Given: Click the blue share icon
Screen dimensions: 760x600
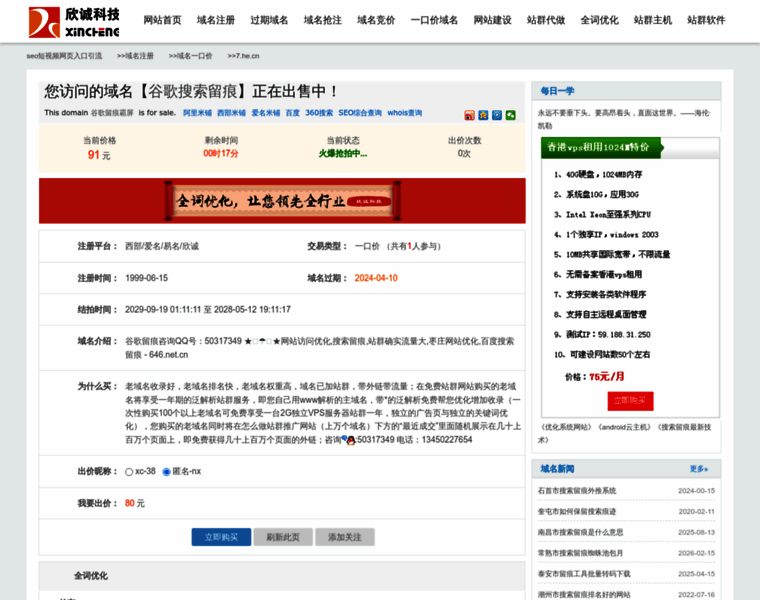Looking at the screenshot, I should [x=497, y=115].
